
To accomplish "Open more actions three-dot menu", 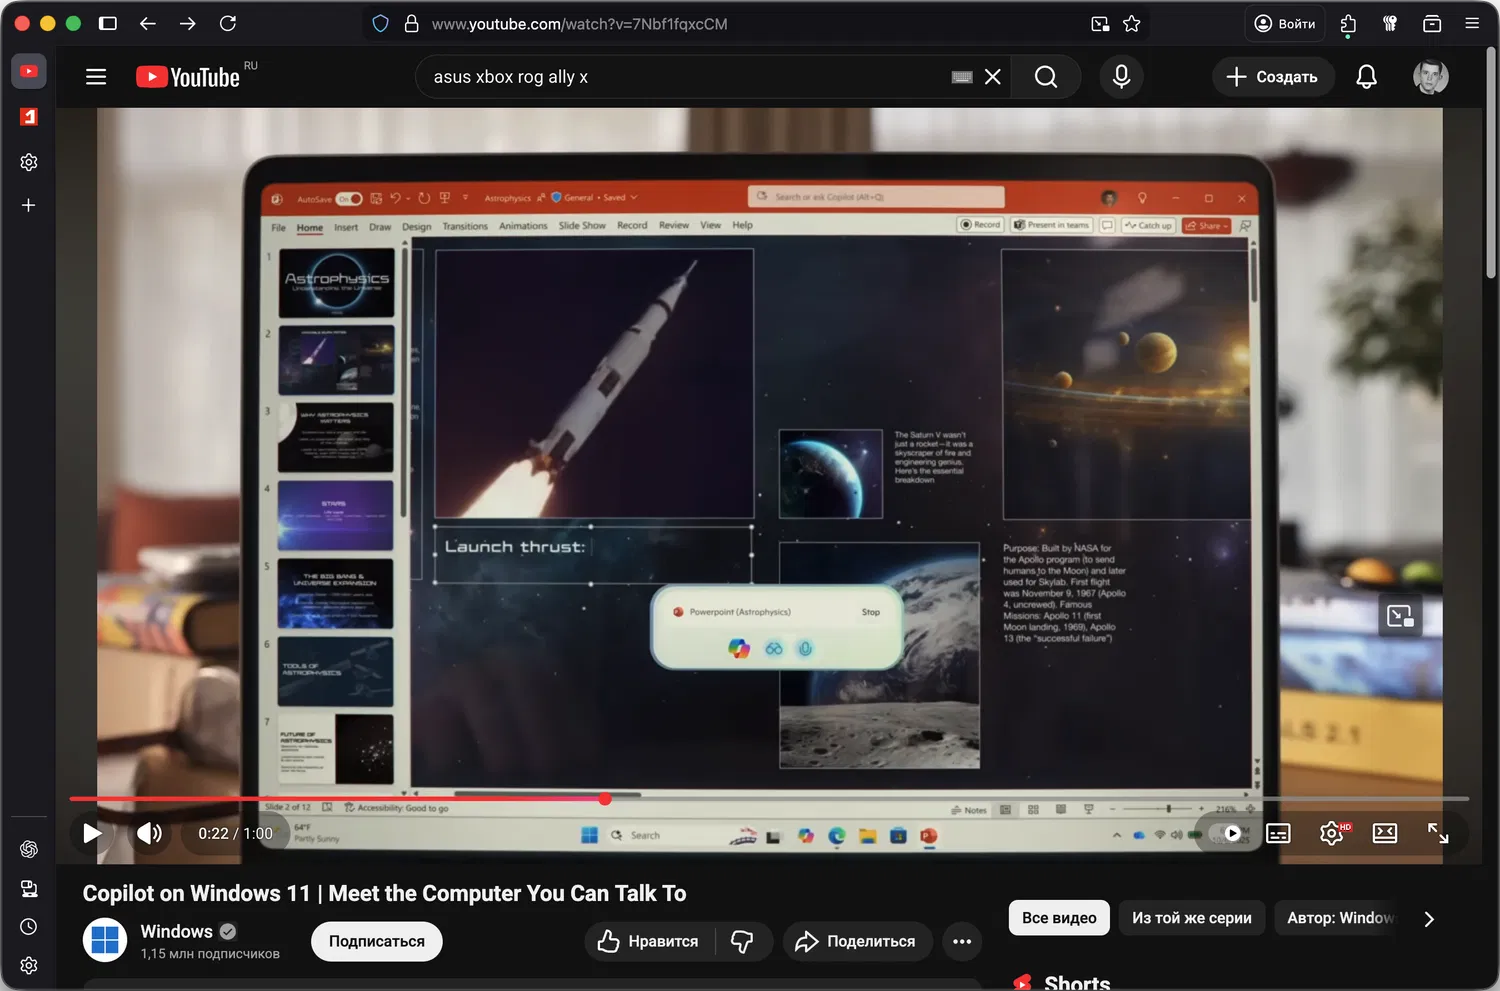I will 962,941.
